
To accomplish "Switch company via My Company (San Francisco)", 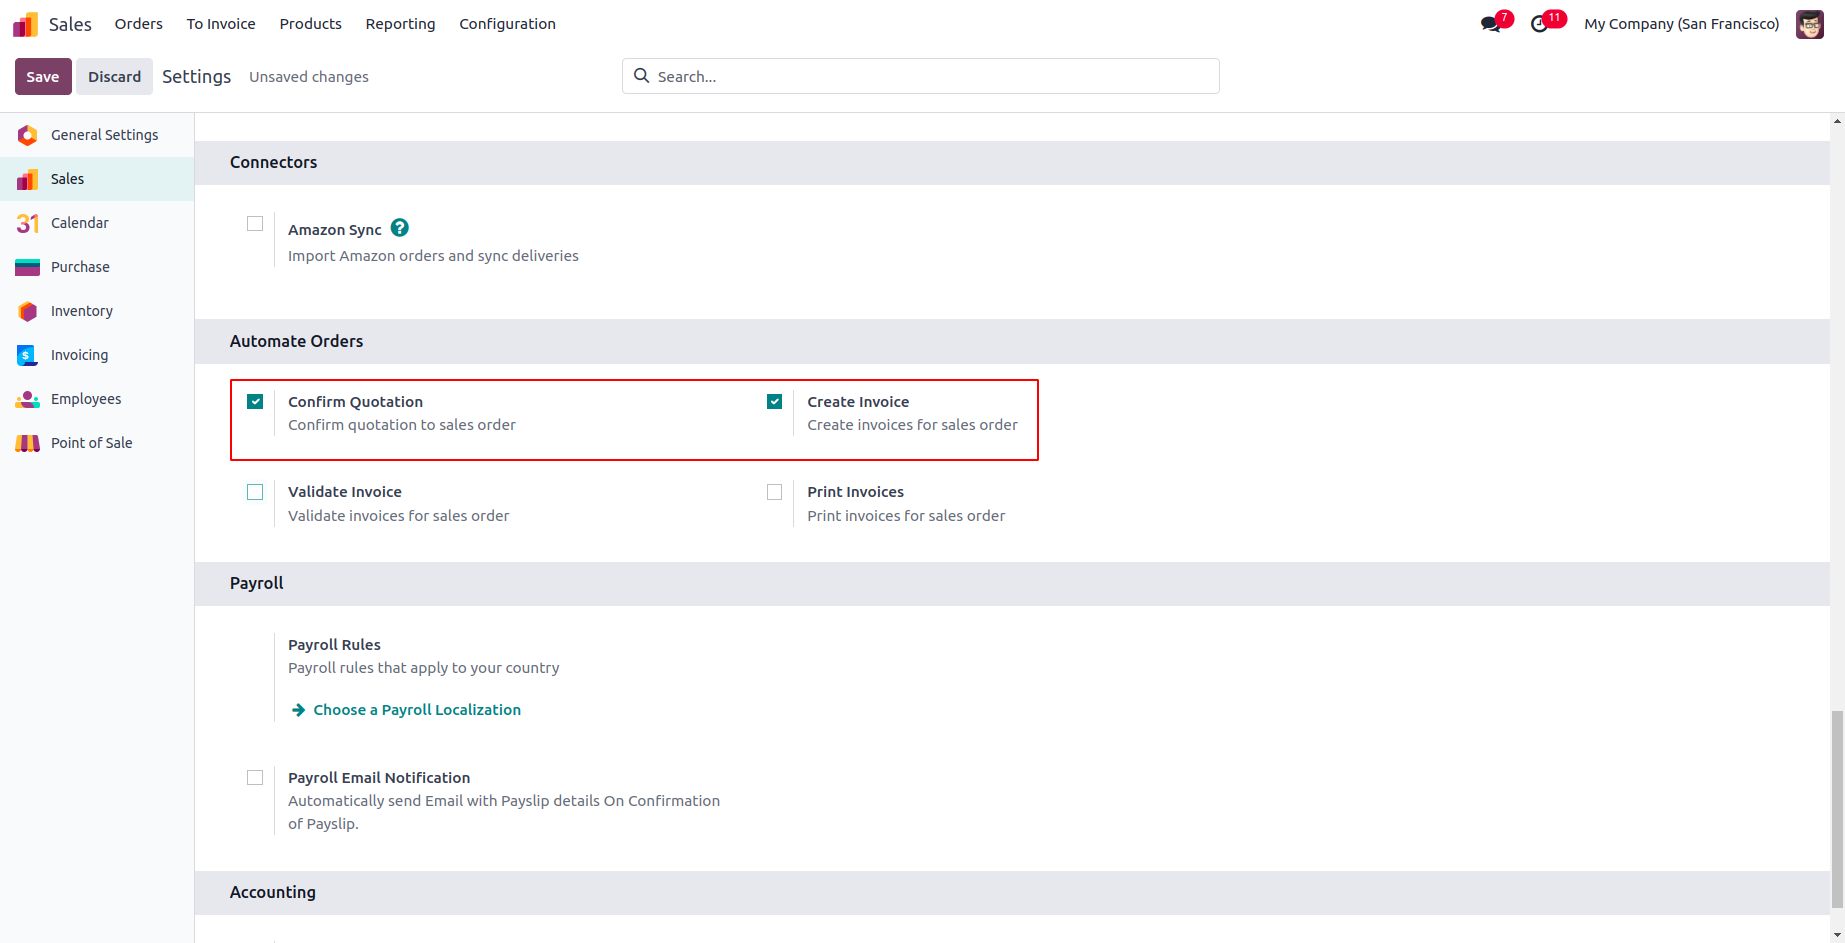I will click(1681, 24).
